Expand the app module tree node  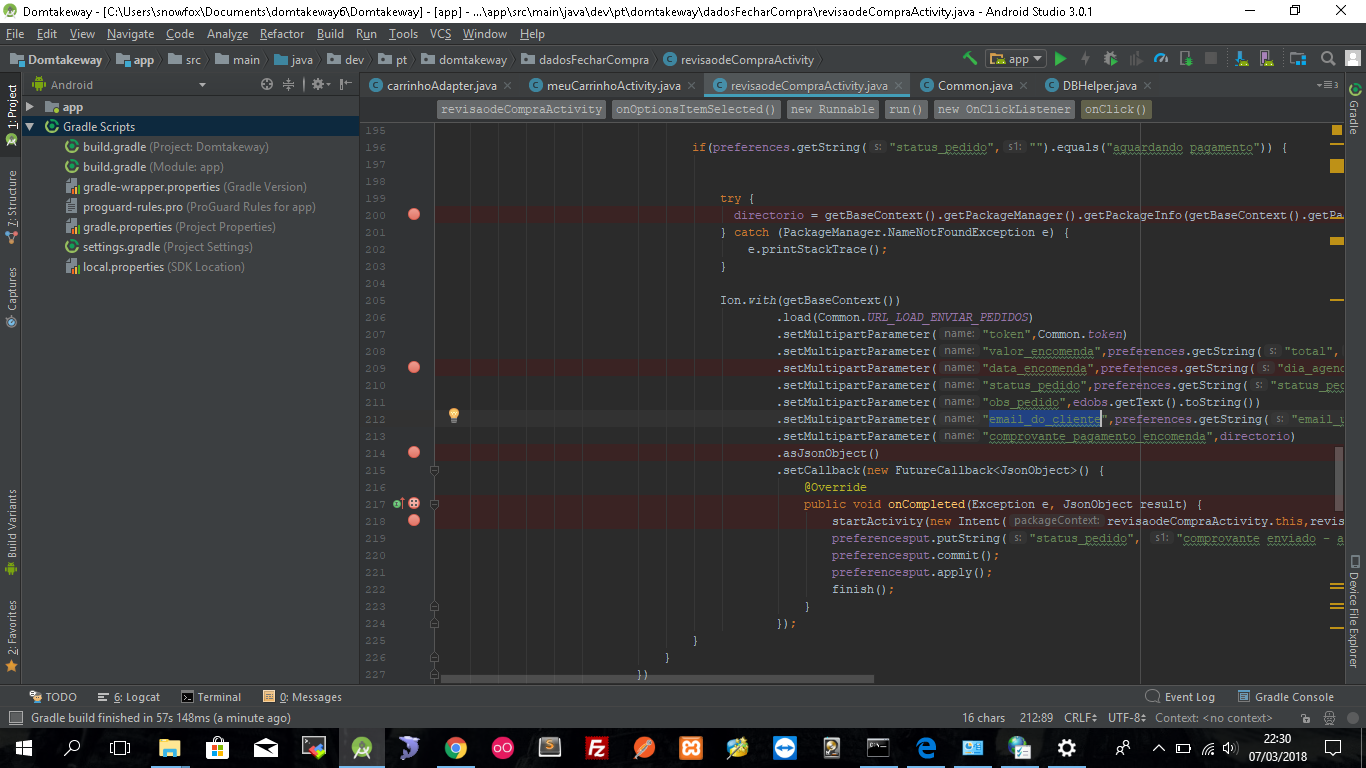click(30, 107)
